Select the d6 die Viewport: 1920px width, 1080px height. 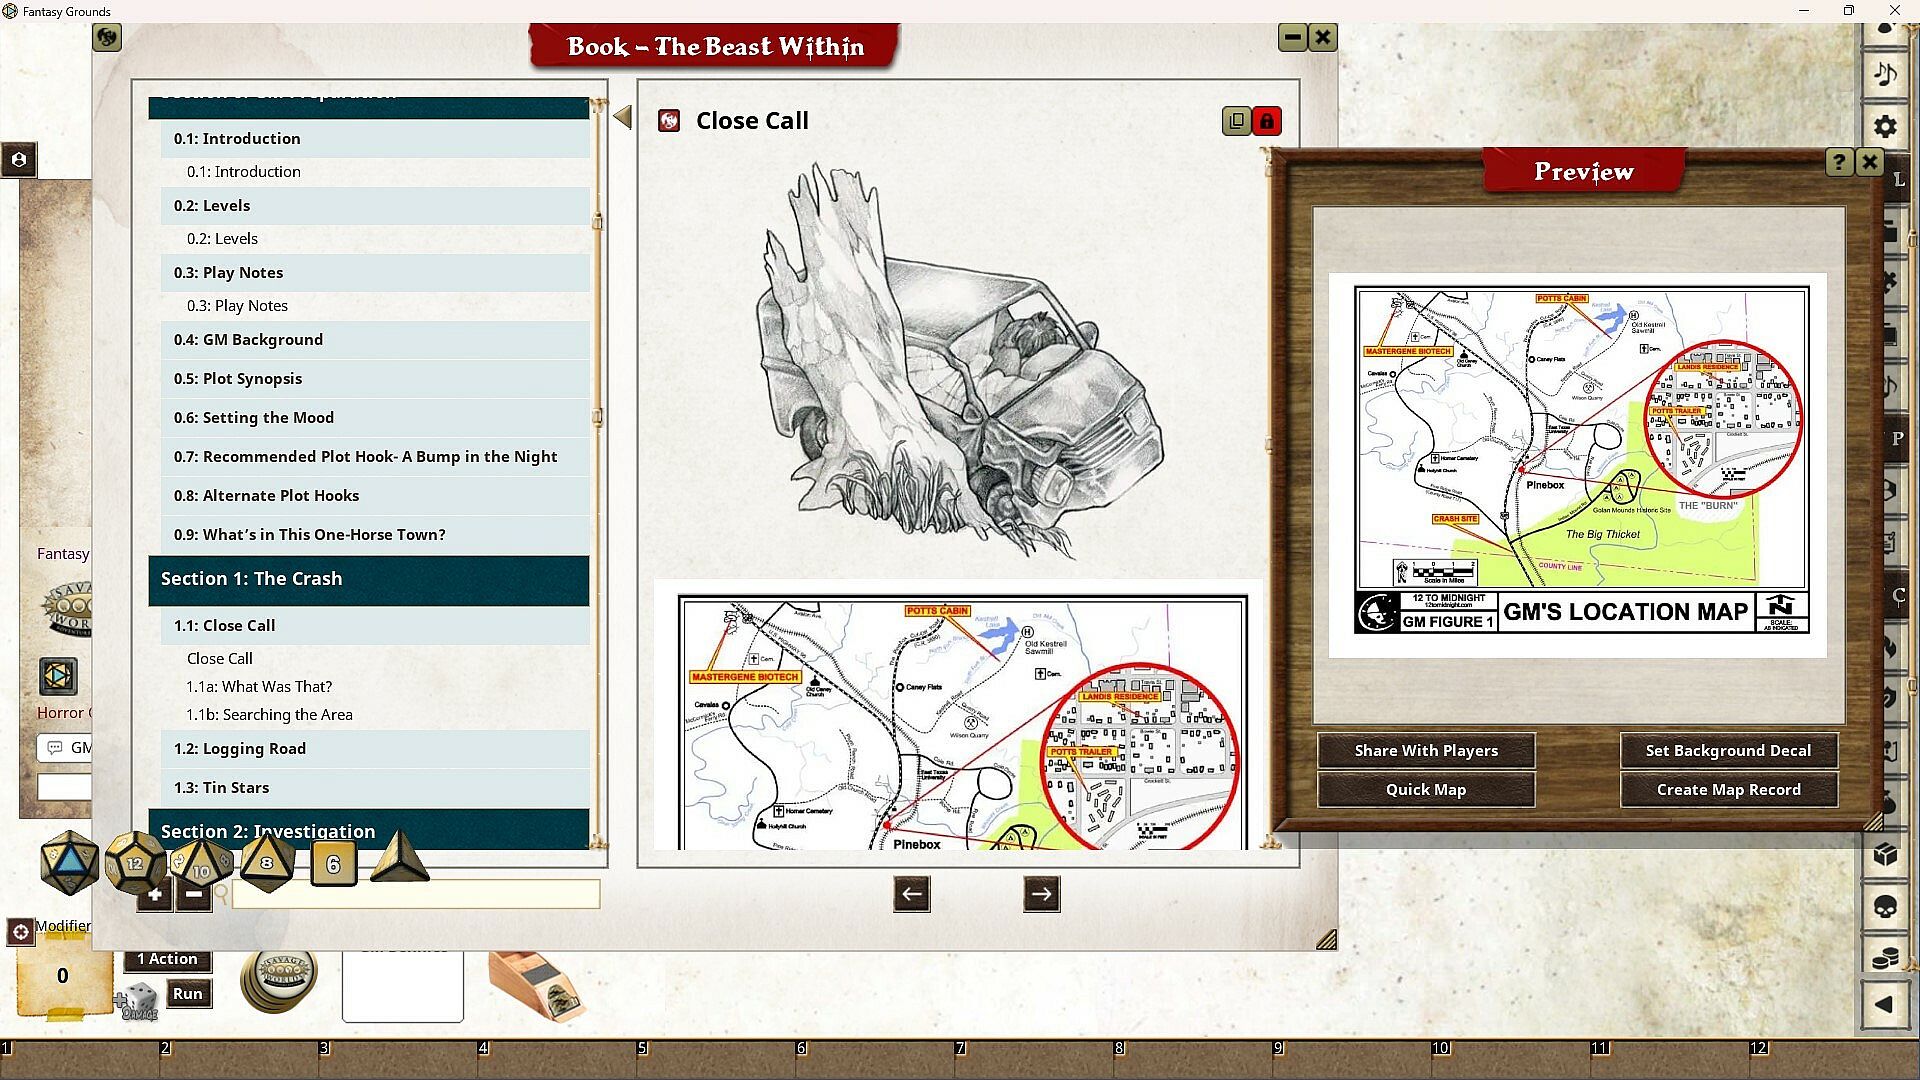[333, 864]
